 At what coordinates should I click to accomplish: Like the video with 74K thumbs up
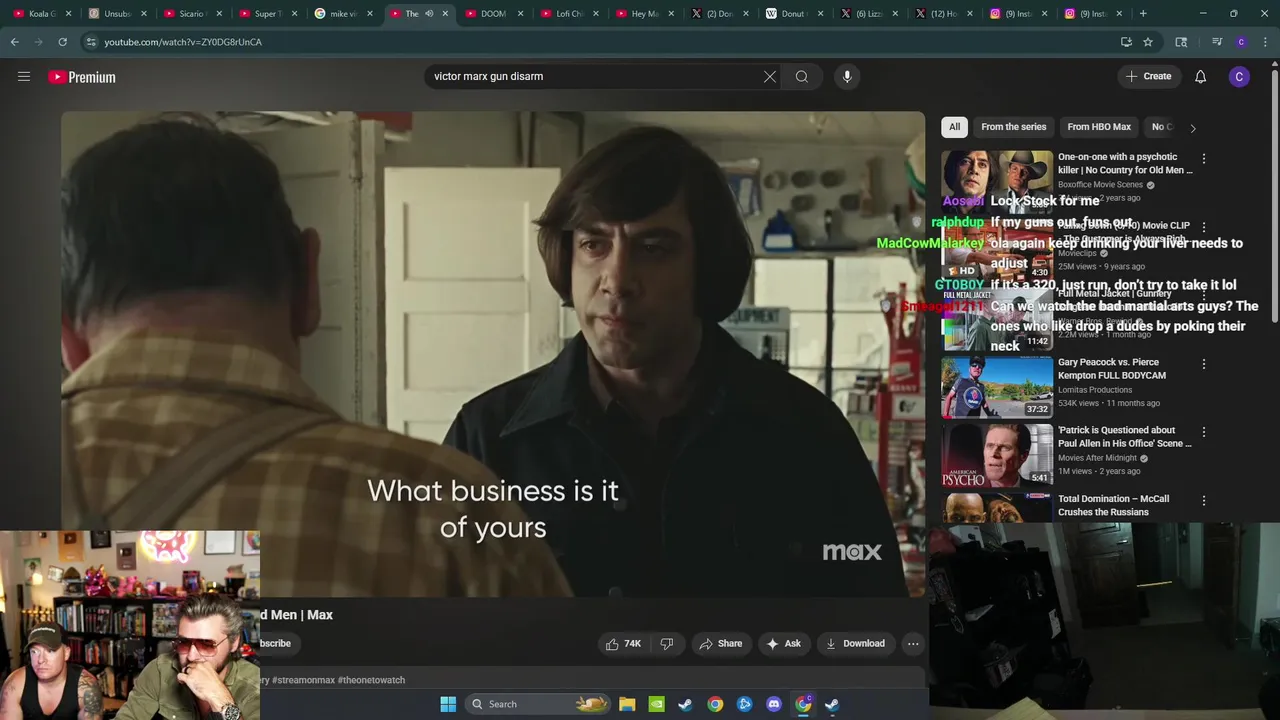[x=623, y=644]
